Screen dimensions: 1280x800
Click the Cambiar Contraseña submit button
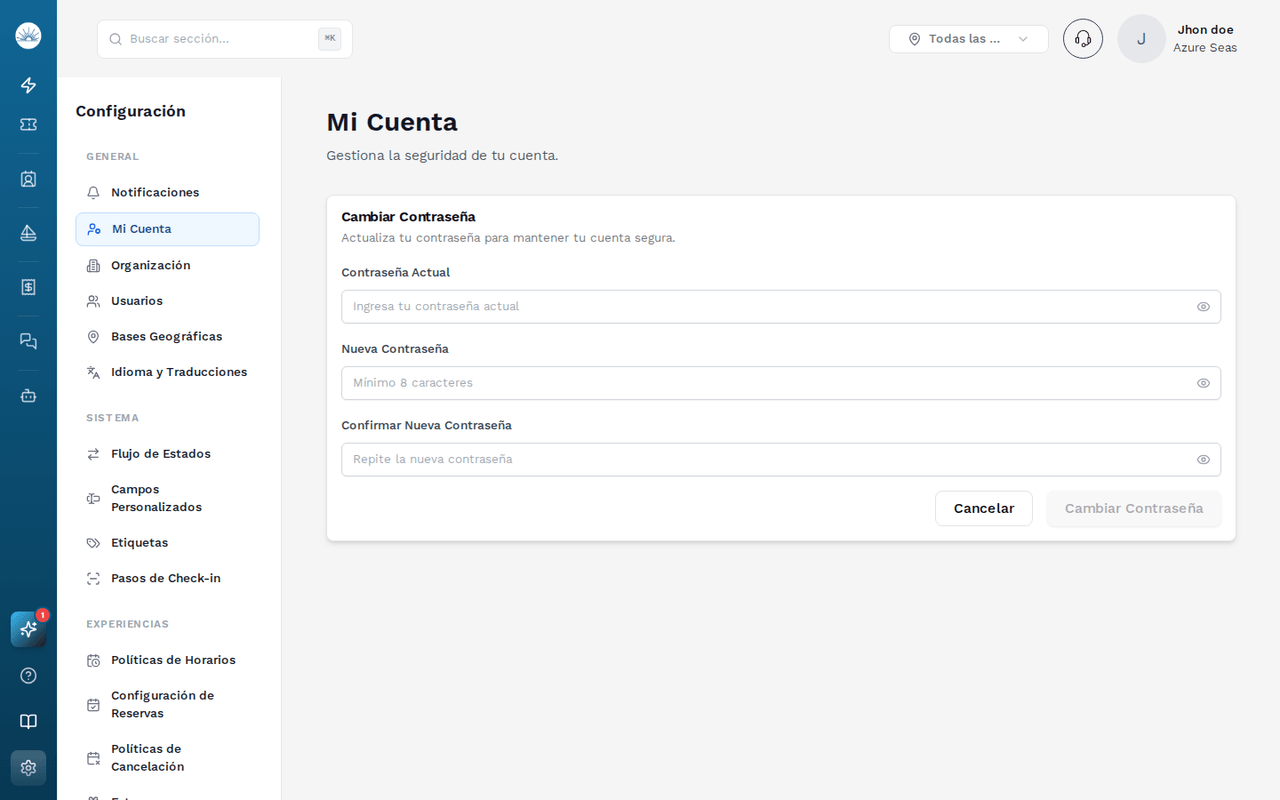coord(1134,508)
